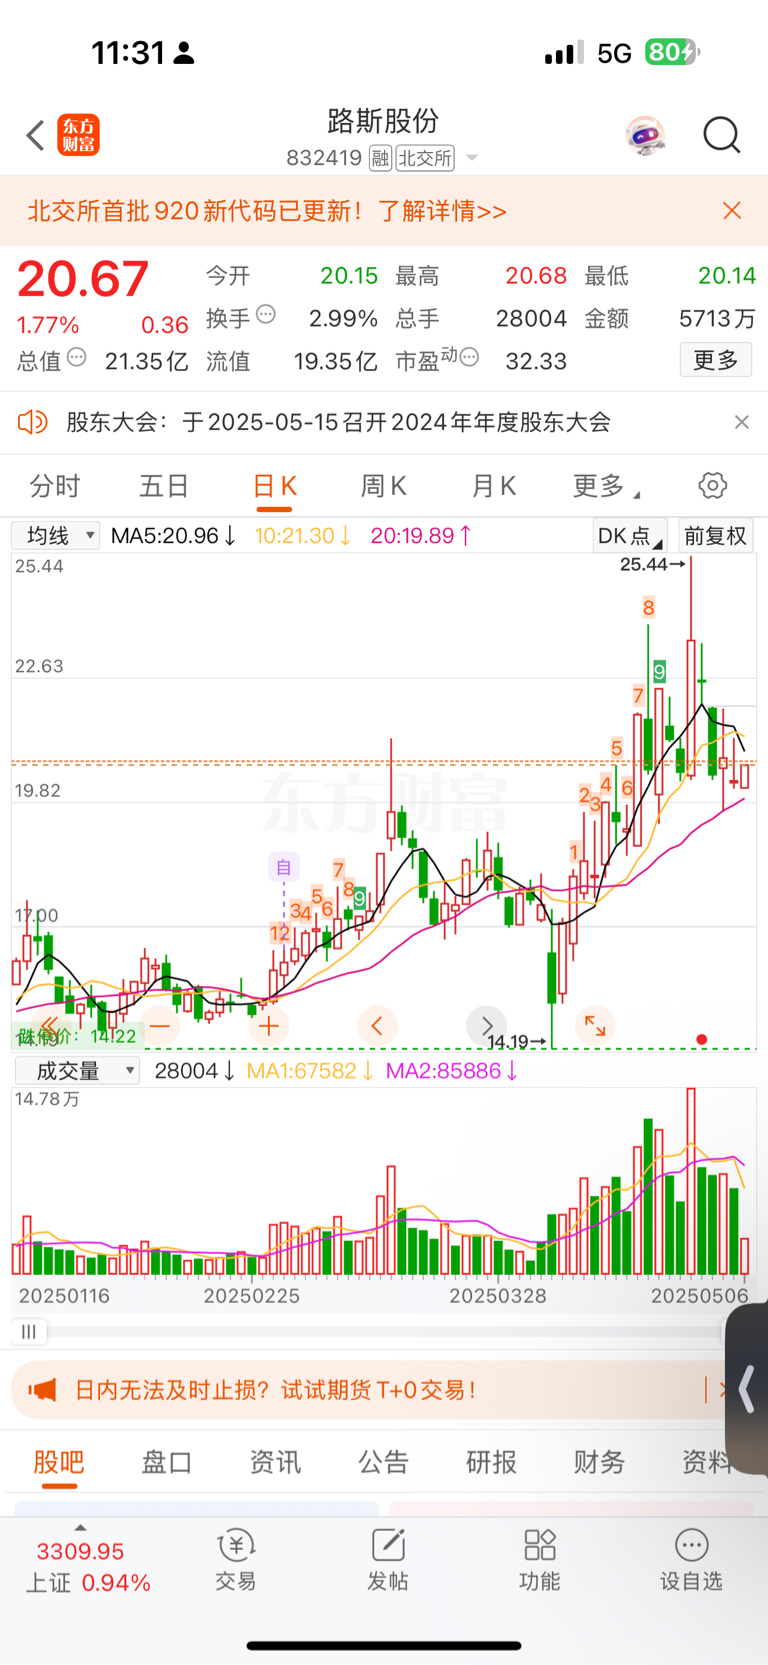Tap the 20.67 current price

click(x=83, y=279)
